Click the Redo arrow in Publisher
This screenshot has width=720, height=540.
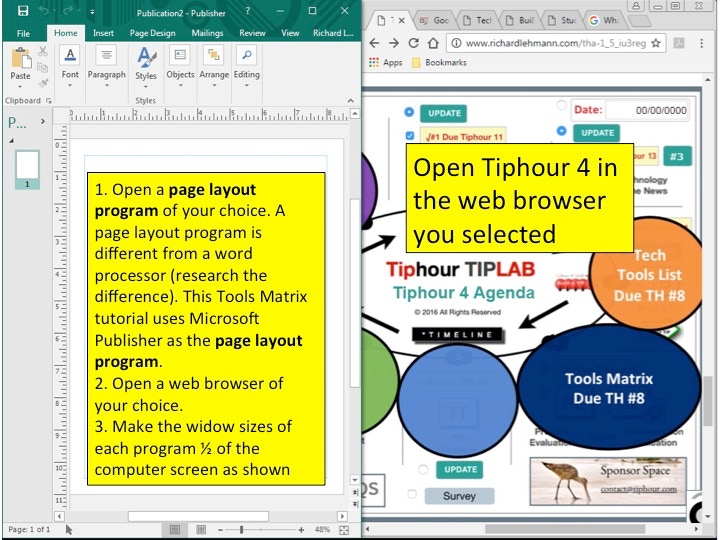click(x=70, y=11)
